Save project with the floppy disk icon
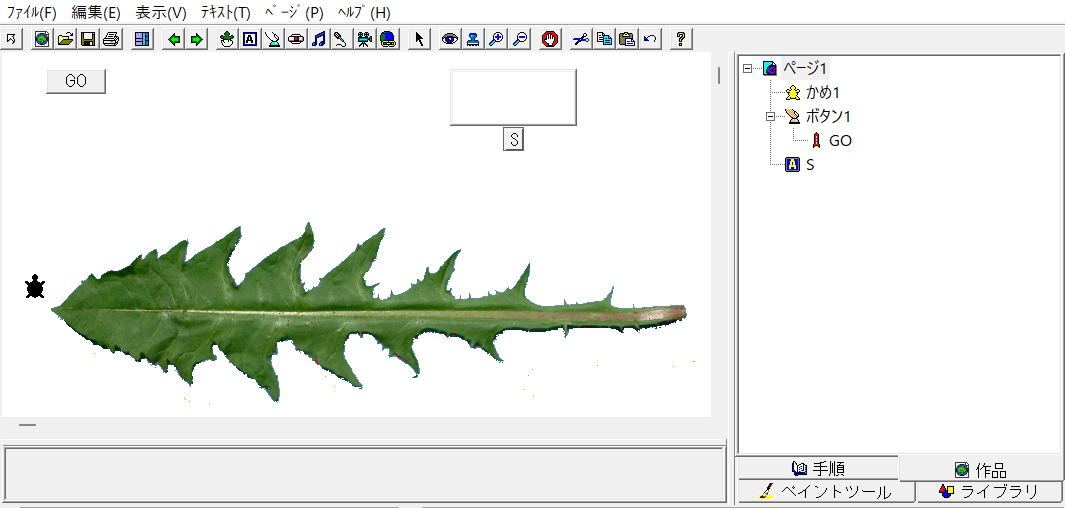 click(88, 39)
